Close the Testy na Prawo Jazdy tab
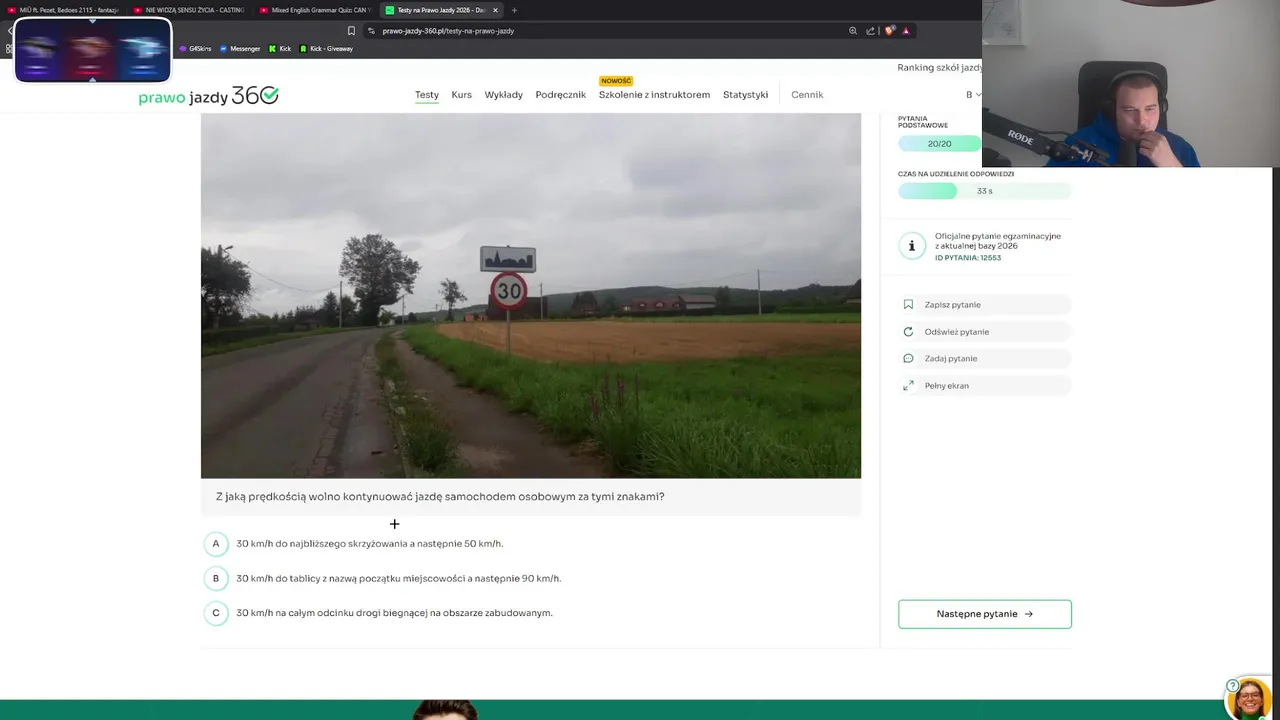This screenshot has height=720, width=1280. [495, 10]
